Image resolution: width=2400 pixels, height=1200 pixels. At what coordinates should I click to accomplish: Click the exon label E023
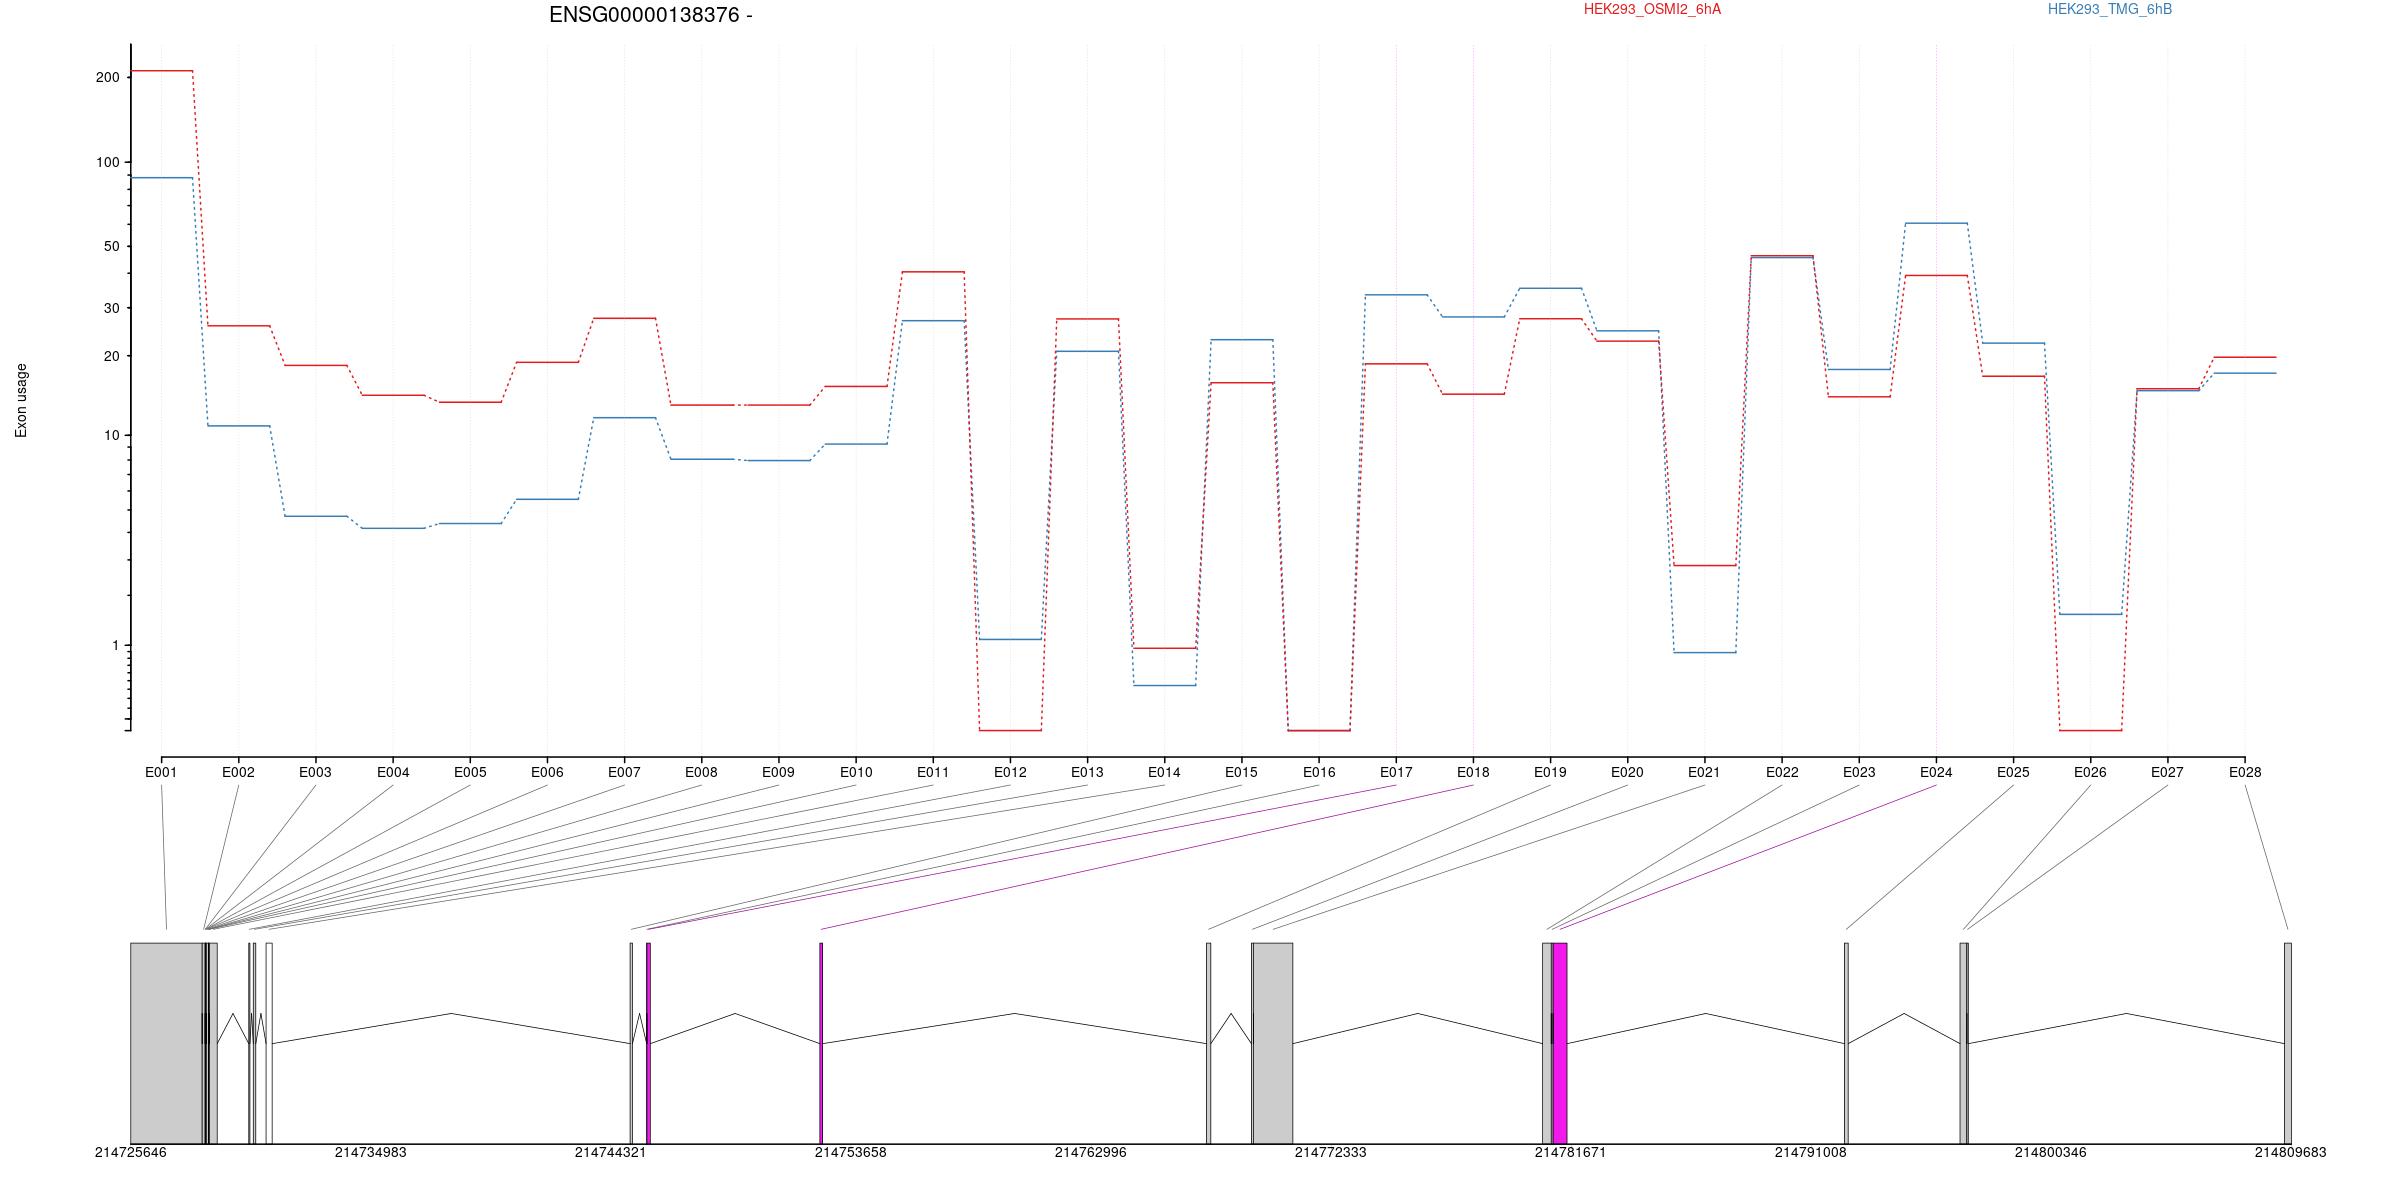[x=1859, y=772]
